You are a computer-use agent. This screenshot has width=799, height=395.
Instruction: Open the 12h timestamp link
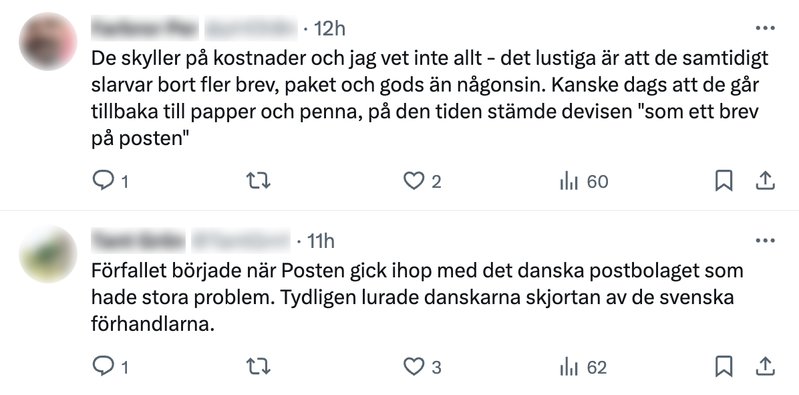pyautogui.click(x=330, y=29)
